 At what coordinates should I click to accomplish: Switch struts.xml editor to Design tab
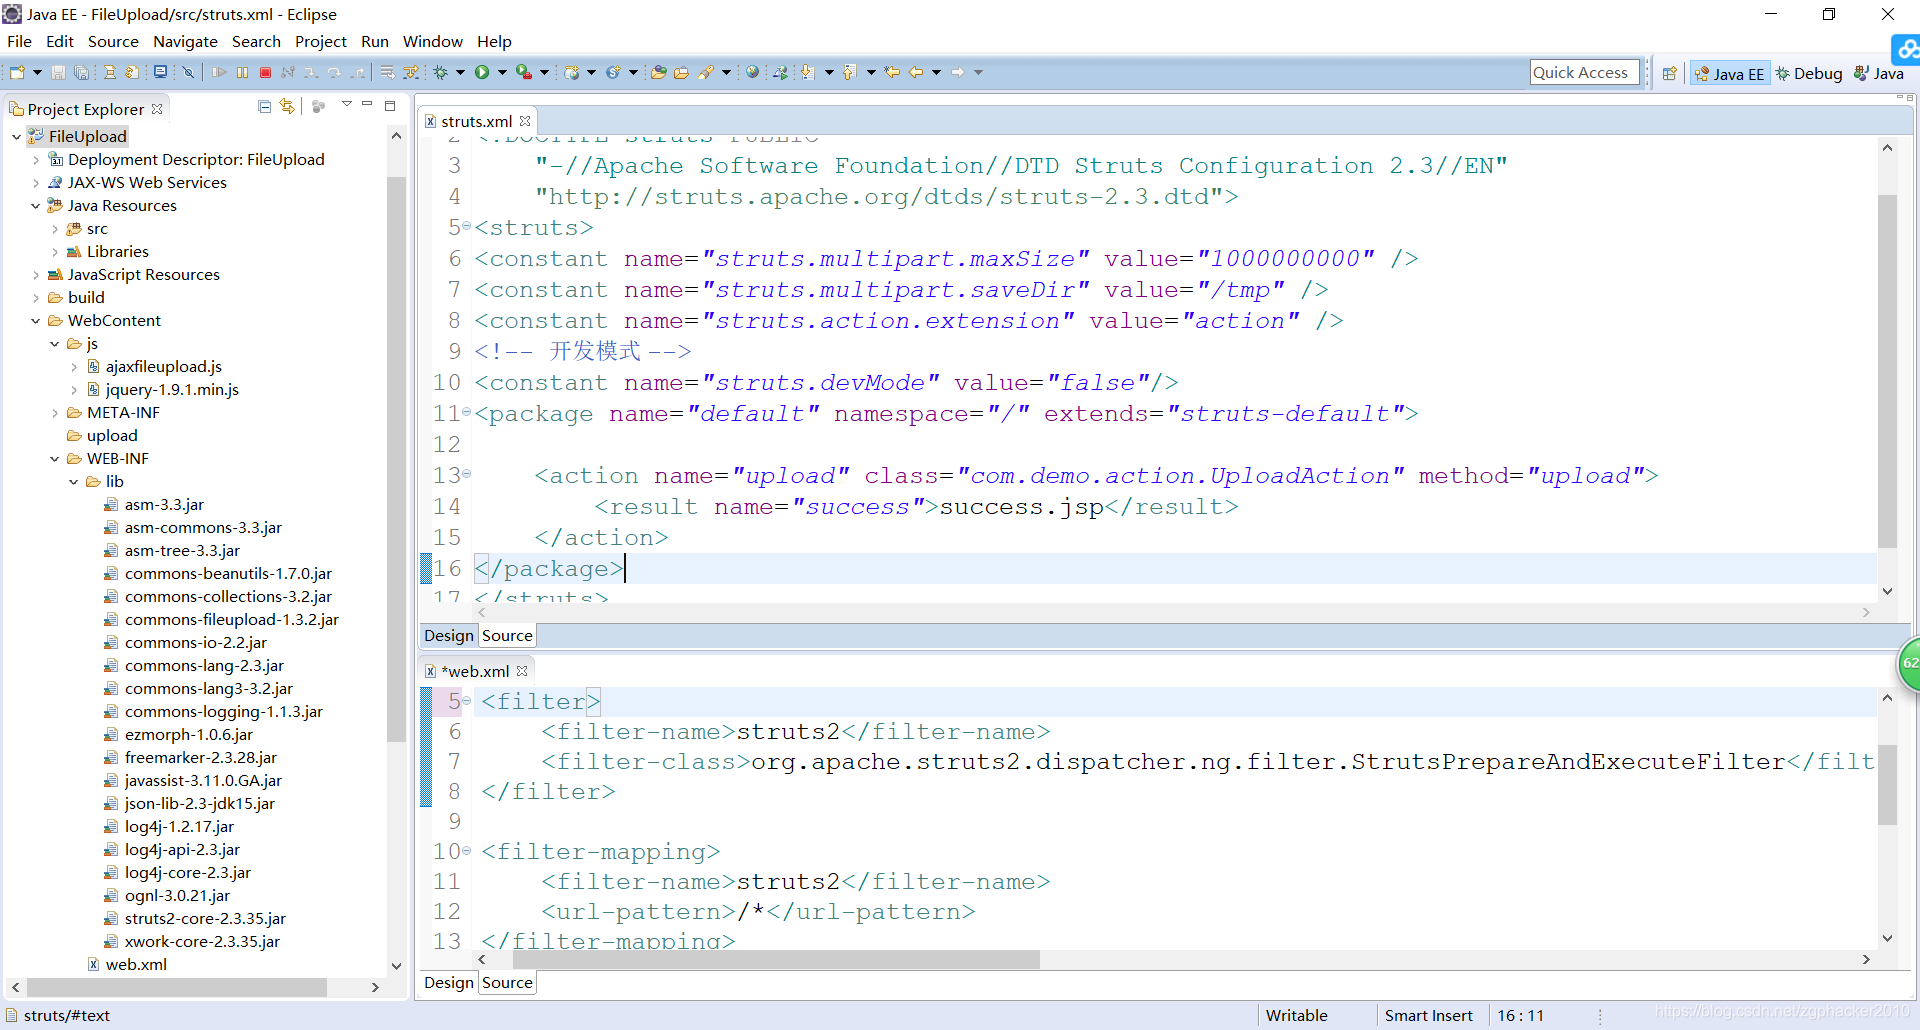click(x=448, y=635)
